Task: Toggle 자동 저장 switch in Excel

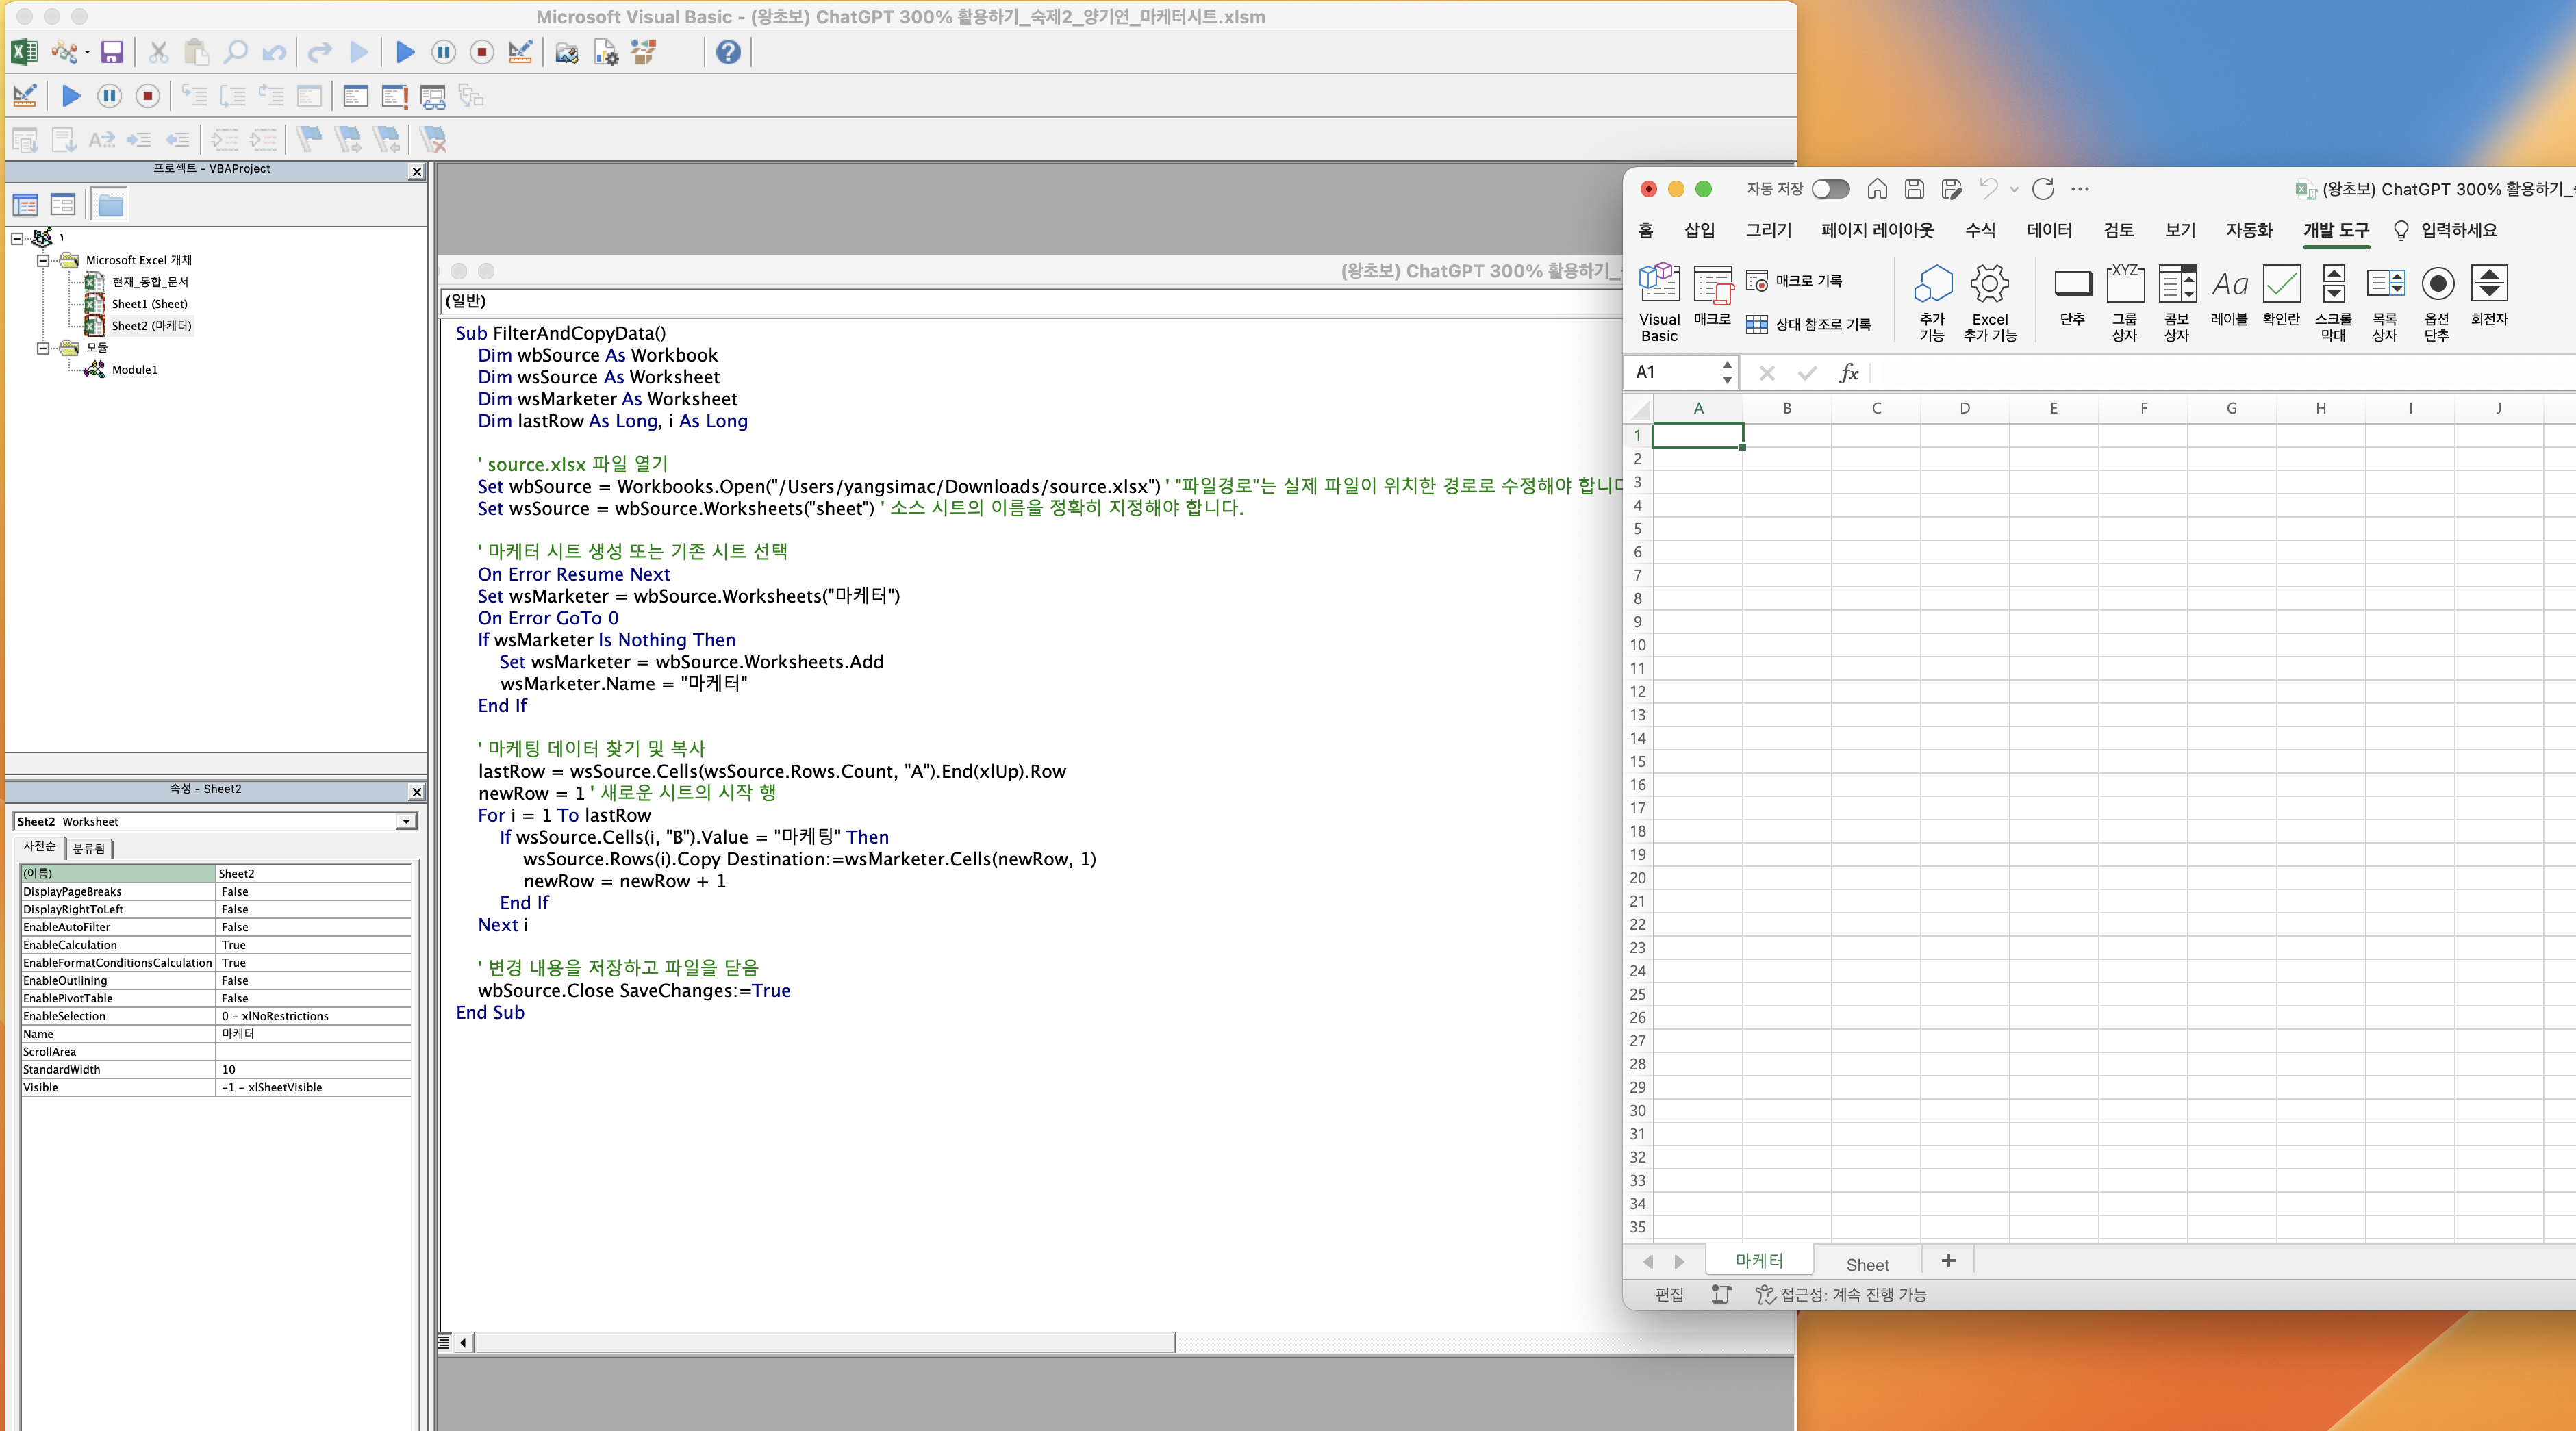Action: click(x=1830, y=189)
